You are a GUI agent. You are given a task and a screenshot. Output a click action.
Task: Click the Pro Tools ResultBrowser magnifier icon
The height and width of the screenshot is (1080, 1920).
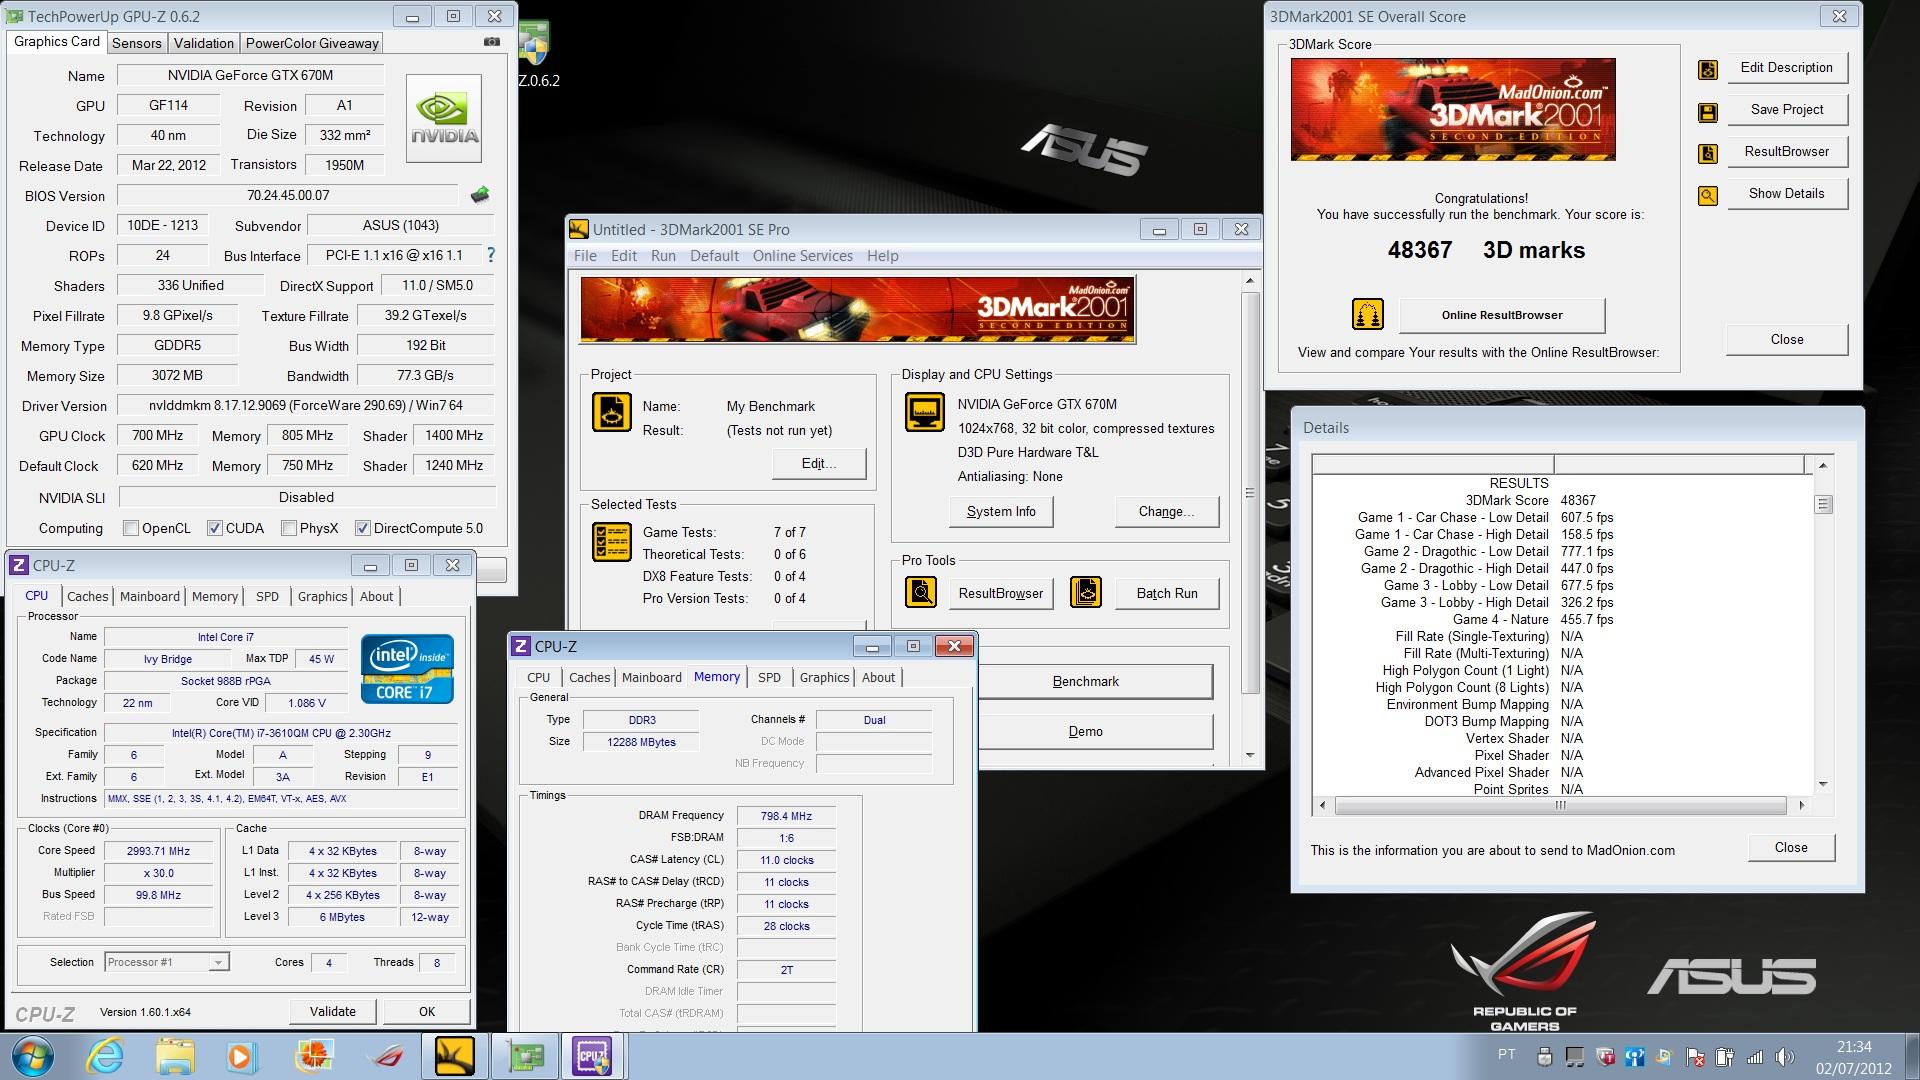coord(921,593)
